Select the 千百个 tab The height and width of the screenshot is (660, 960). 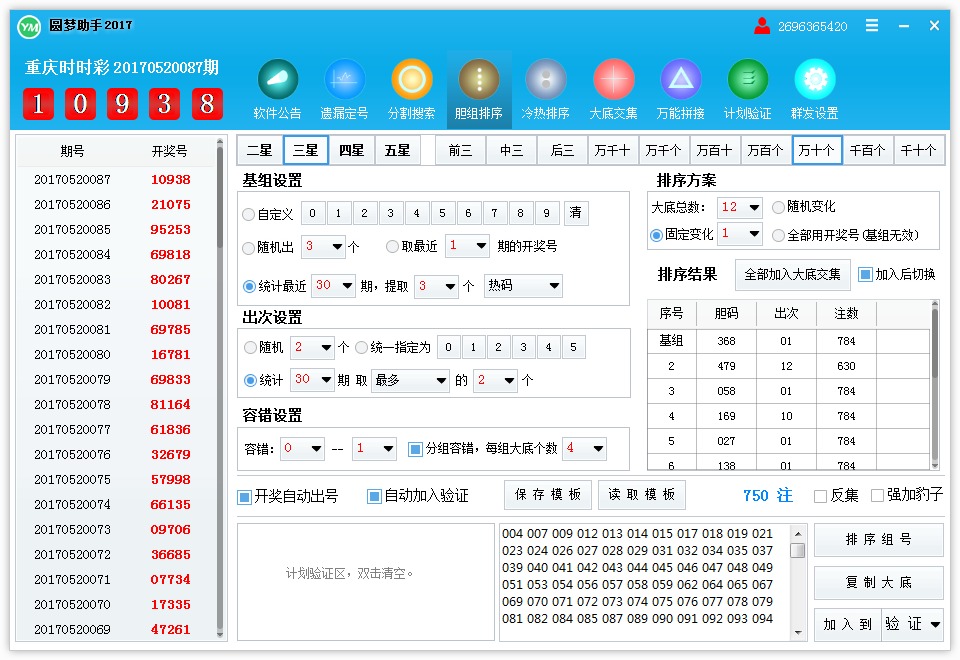click(x=870, y=149)
